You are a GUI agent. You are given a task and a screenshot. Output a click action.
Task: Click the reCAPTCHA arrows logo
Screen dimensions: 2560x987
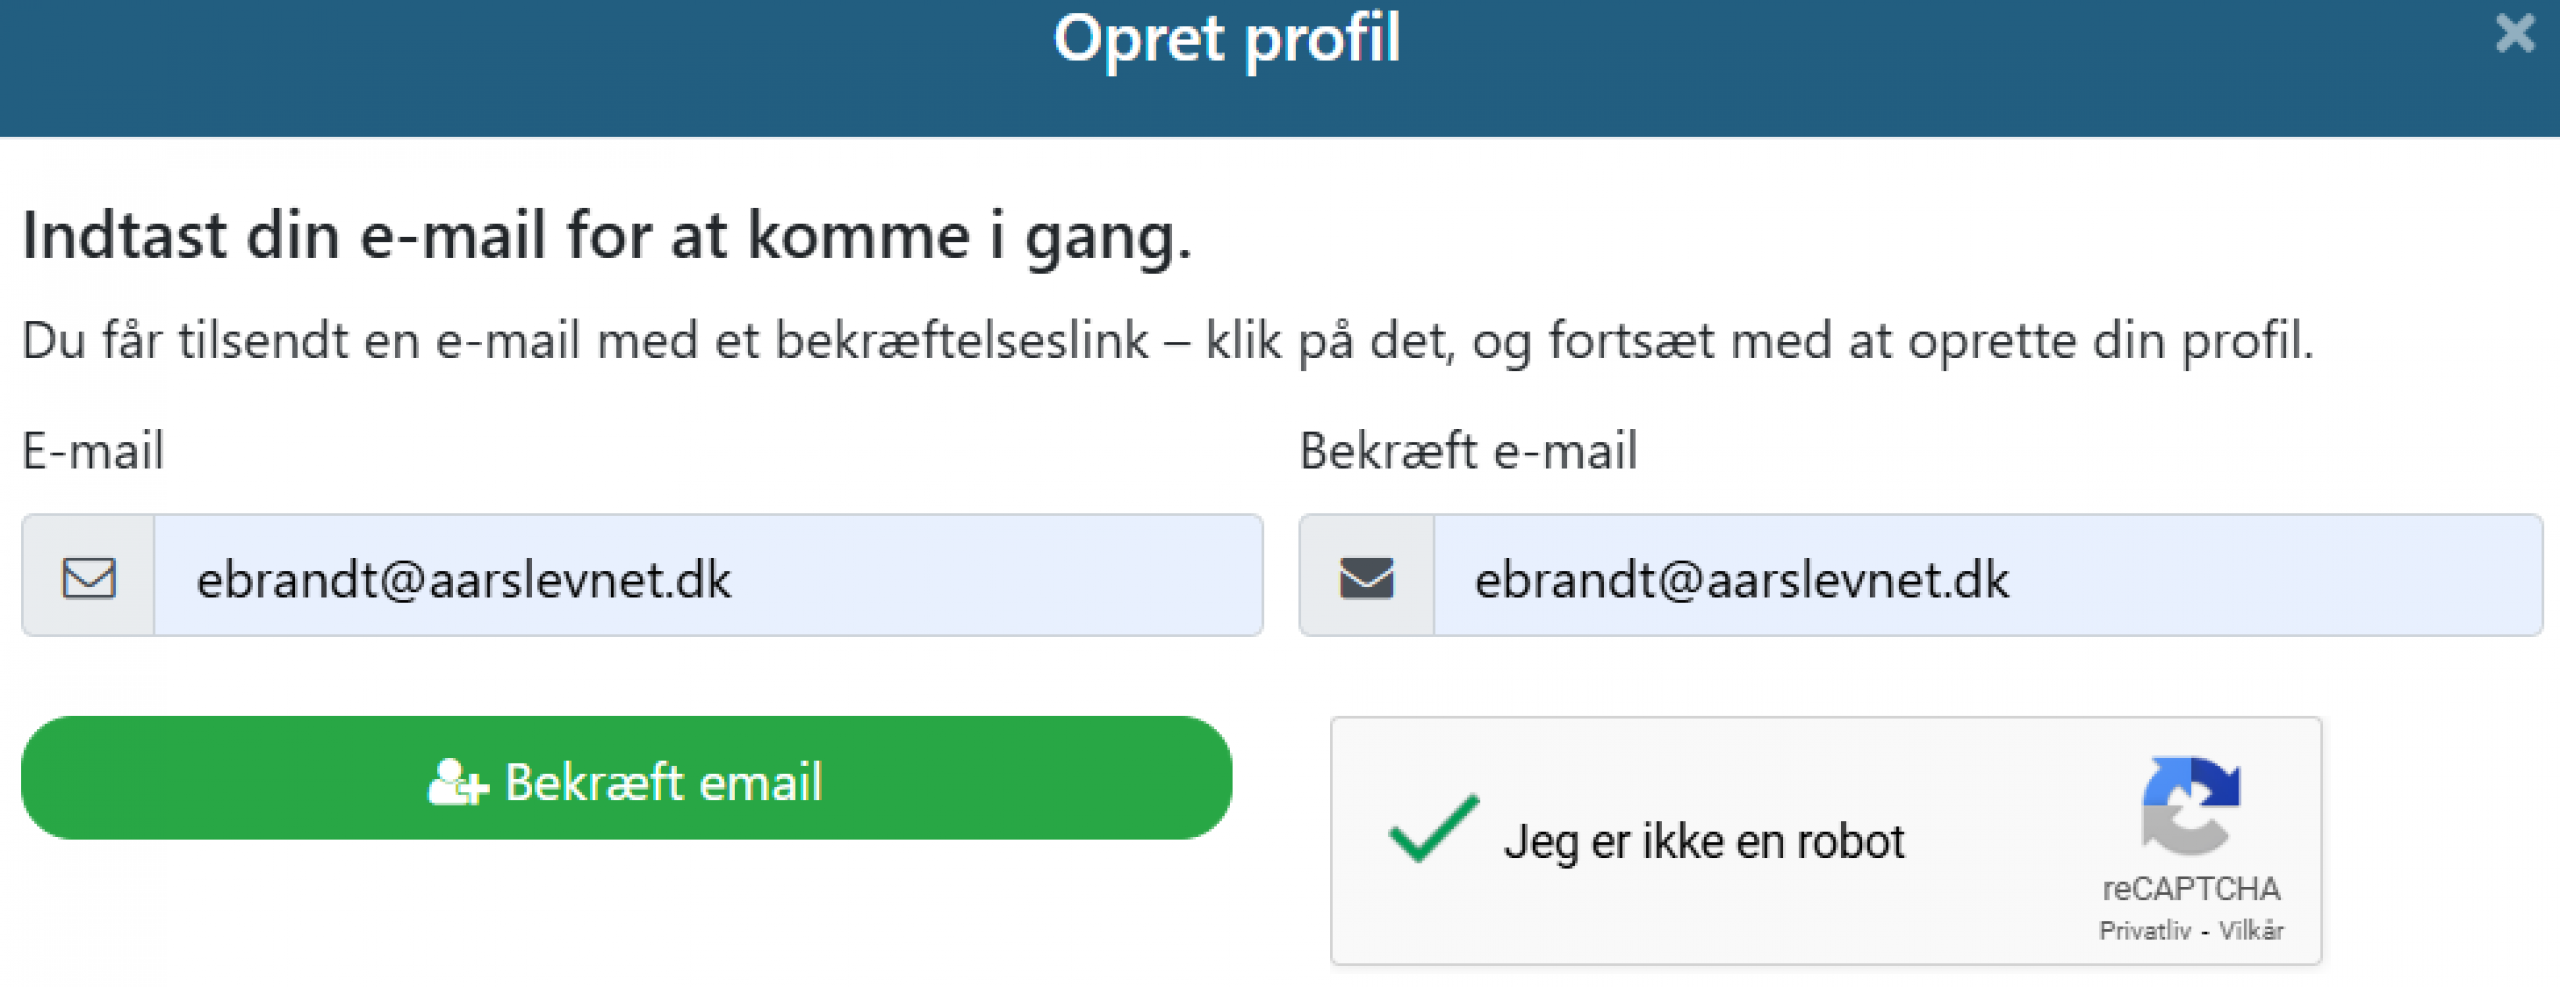[2190, 805]
